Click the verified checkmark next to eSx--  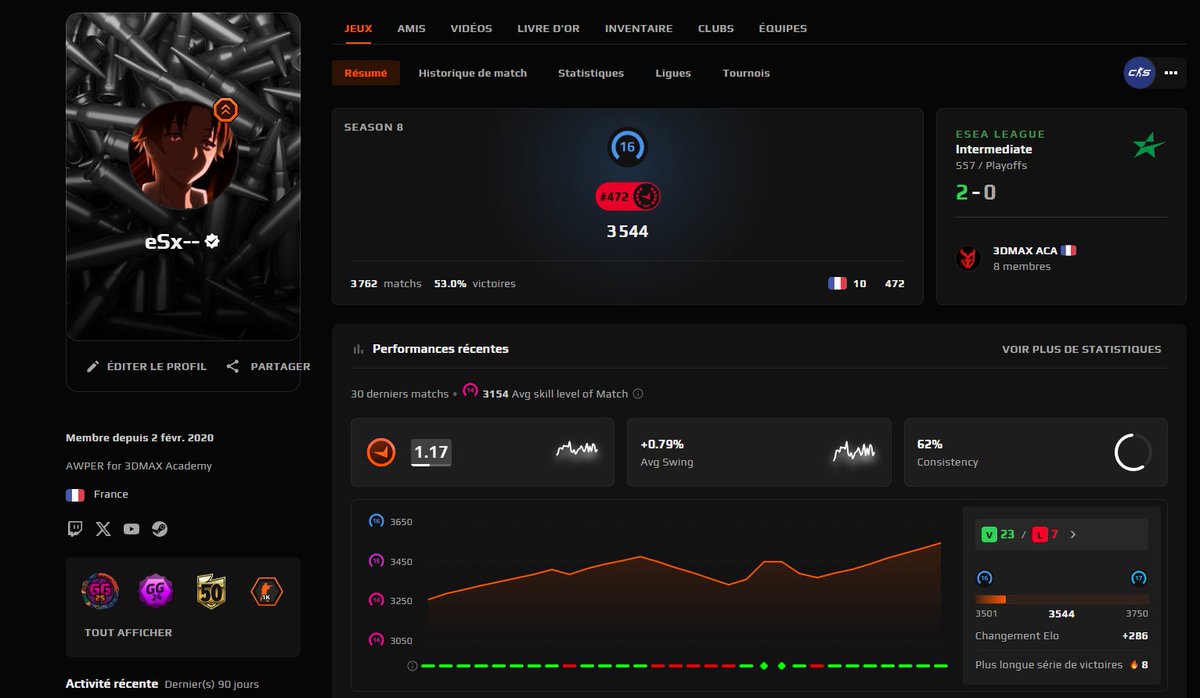click(x=212, y=242)
